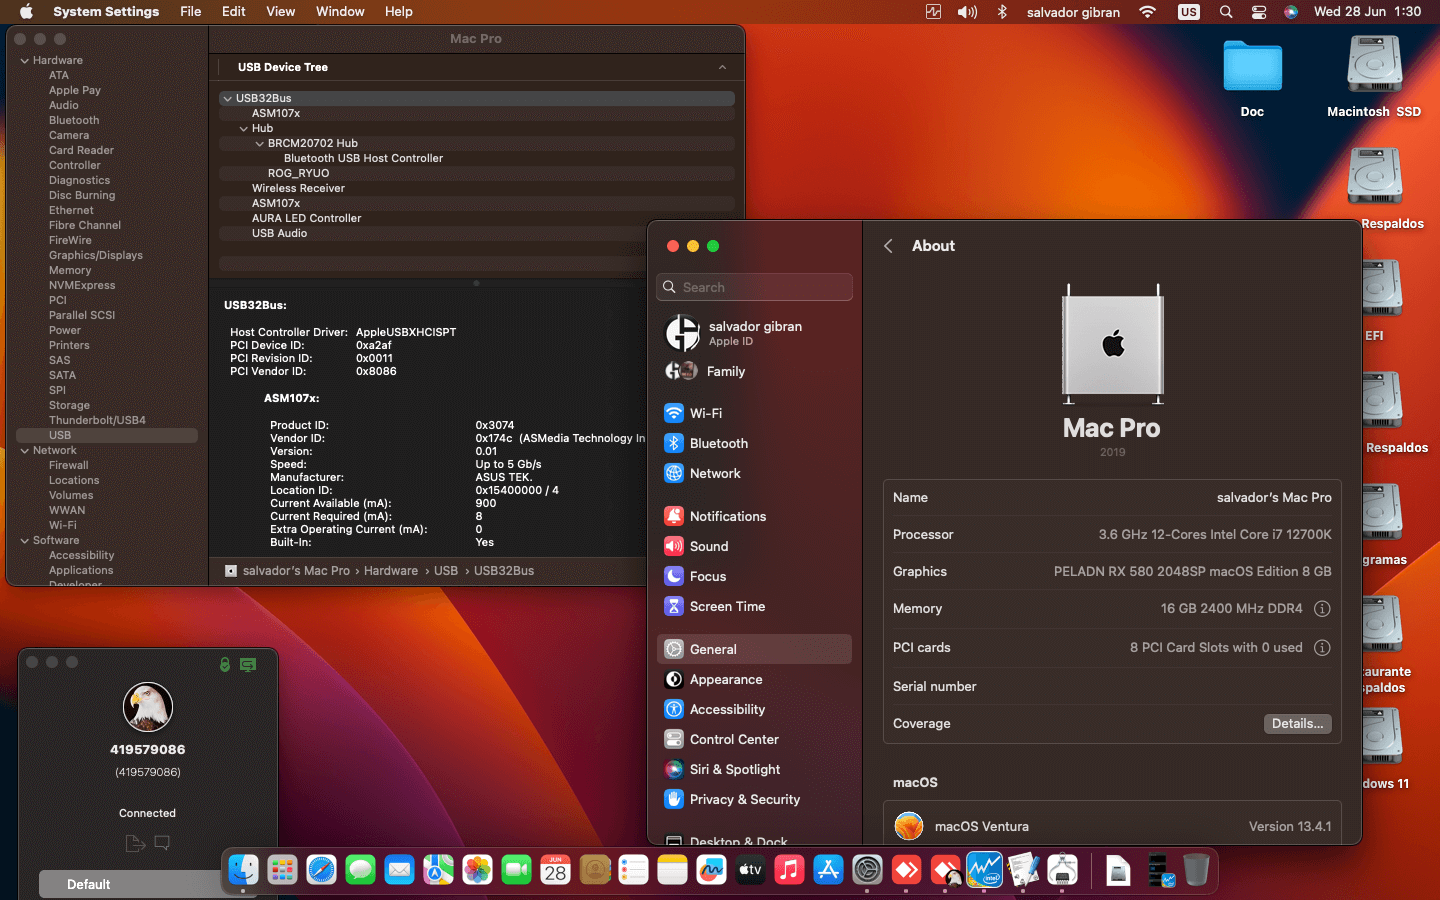The width and height of the screenshot is (1440, 900).
Task: Select Focus in settings sidebar
Action: (x=754, y=576)
